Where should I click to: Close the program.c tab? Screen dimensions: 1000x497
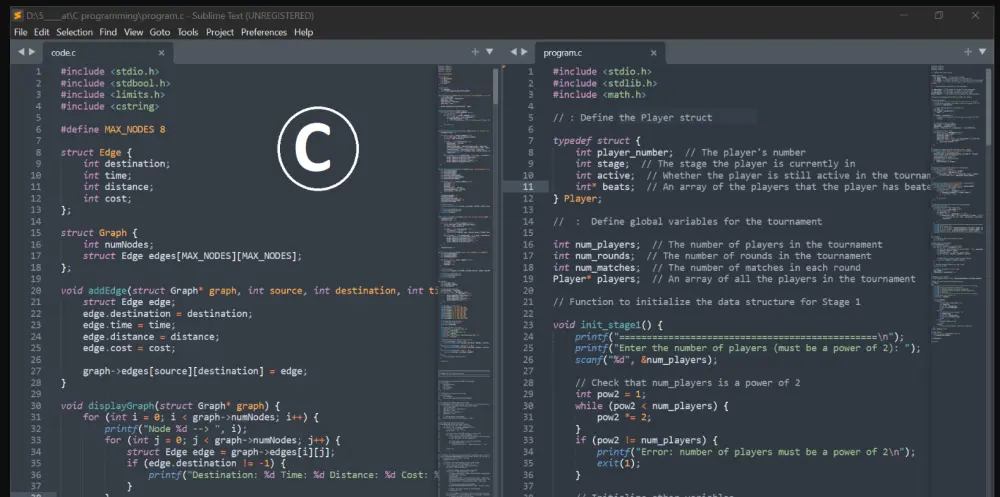(x=653, y=53)
